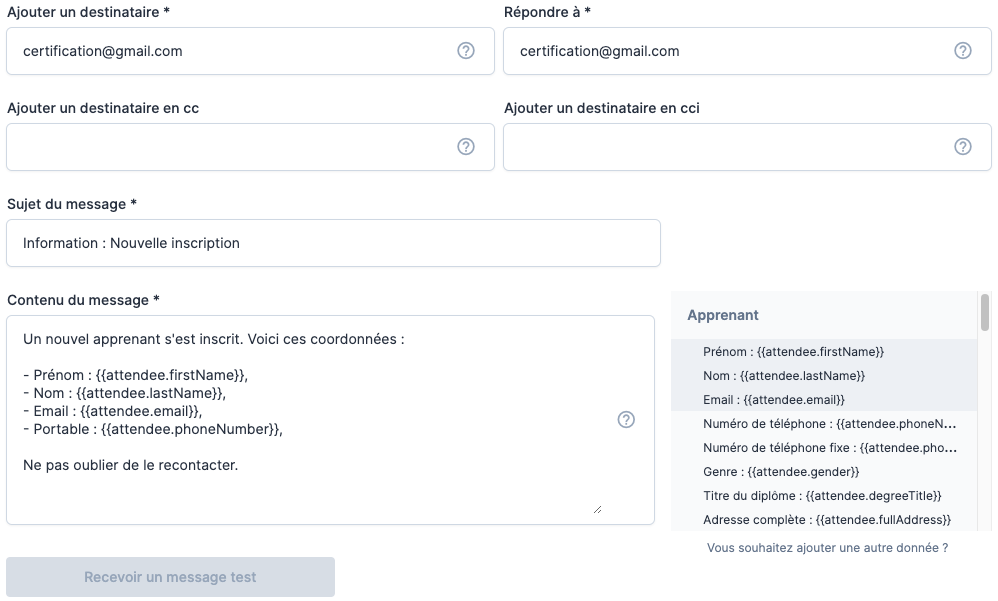Focus the empty cc recipient field
The image size is (998, 601).
pos(230,147)
